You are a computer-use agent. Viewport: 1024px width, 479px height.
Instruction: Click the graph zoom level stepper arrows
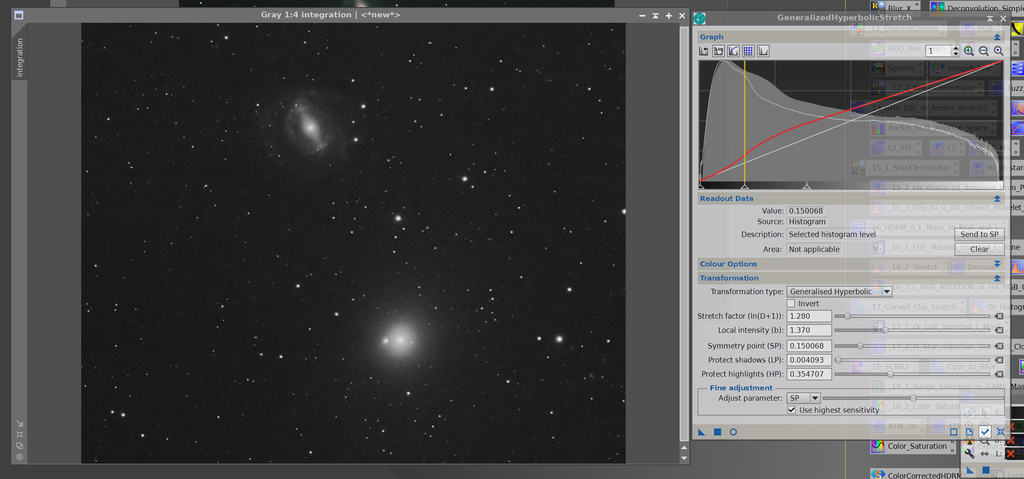point(956,51)
